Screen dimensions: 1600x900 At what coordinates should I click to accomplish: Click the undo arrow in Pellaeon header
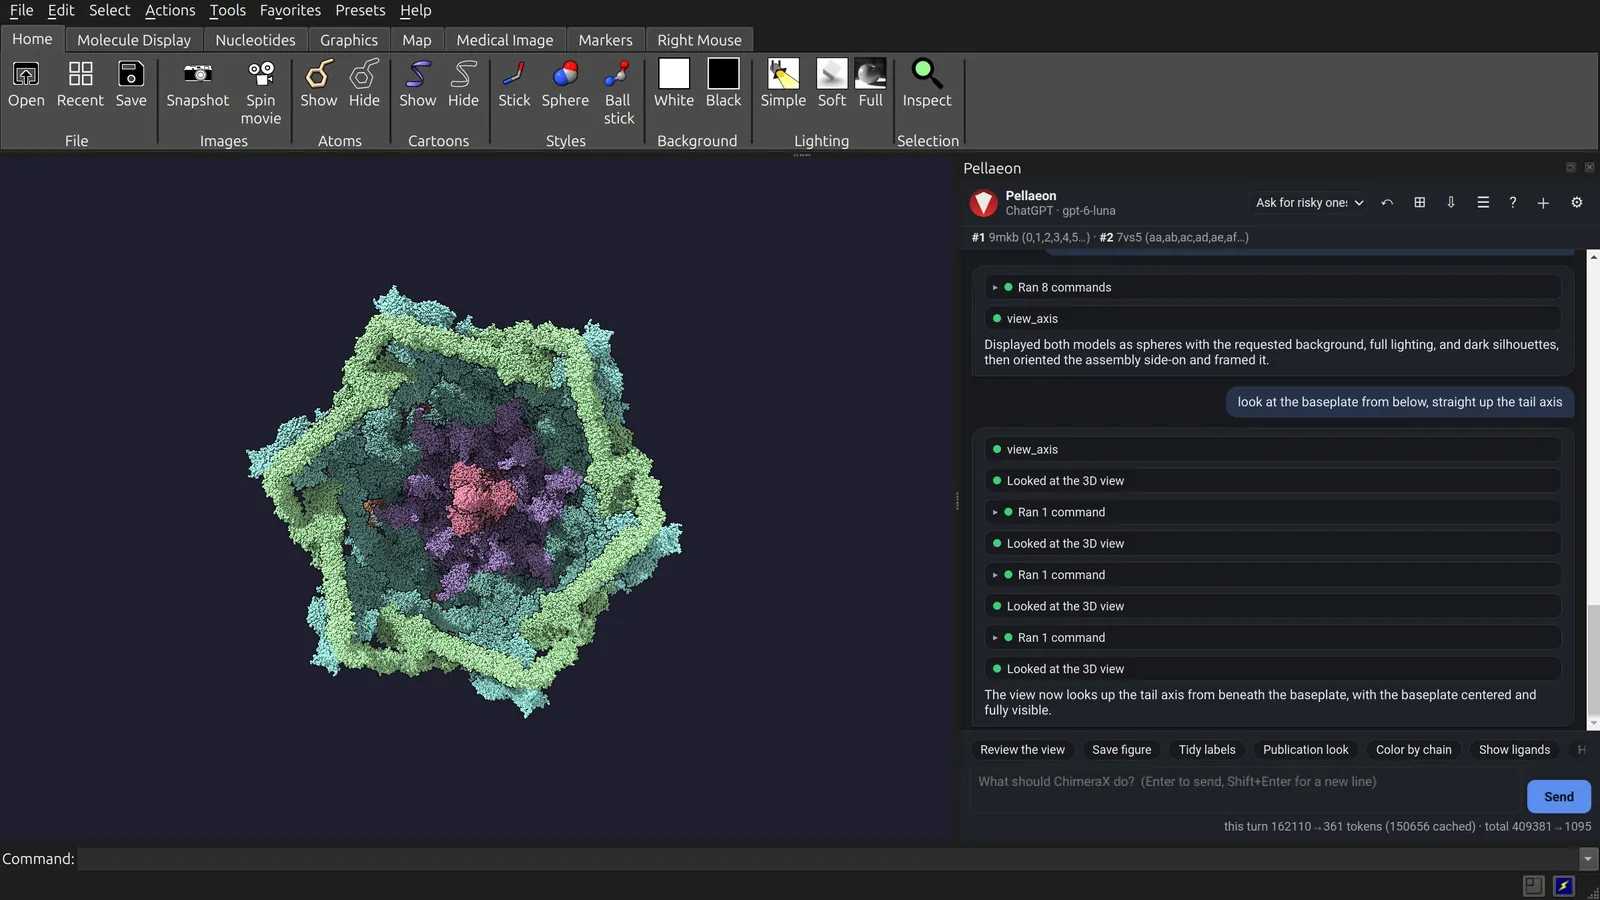tap(1387, 203)
